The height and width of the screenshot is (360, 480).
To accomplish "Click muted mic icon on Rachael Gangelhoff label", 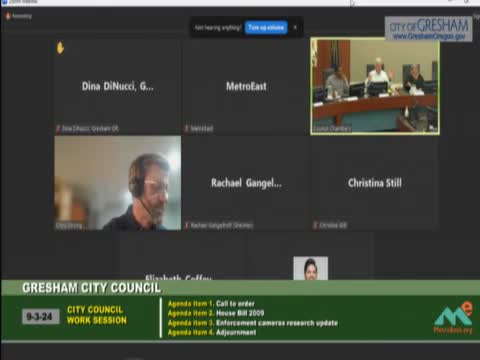I will click(x=187, y=225).
